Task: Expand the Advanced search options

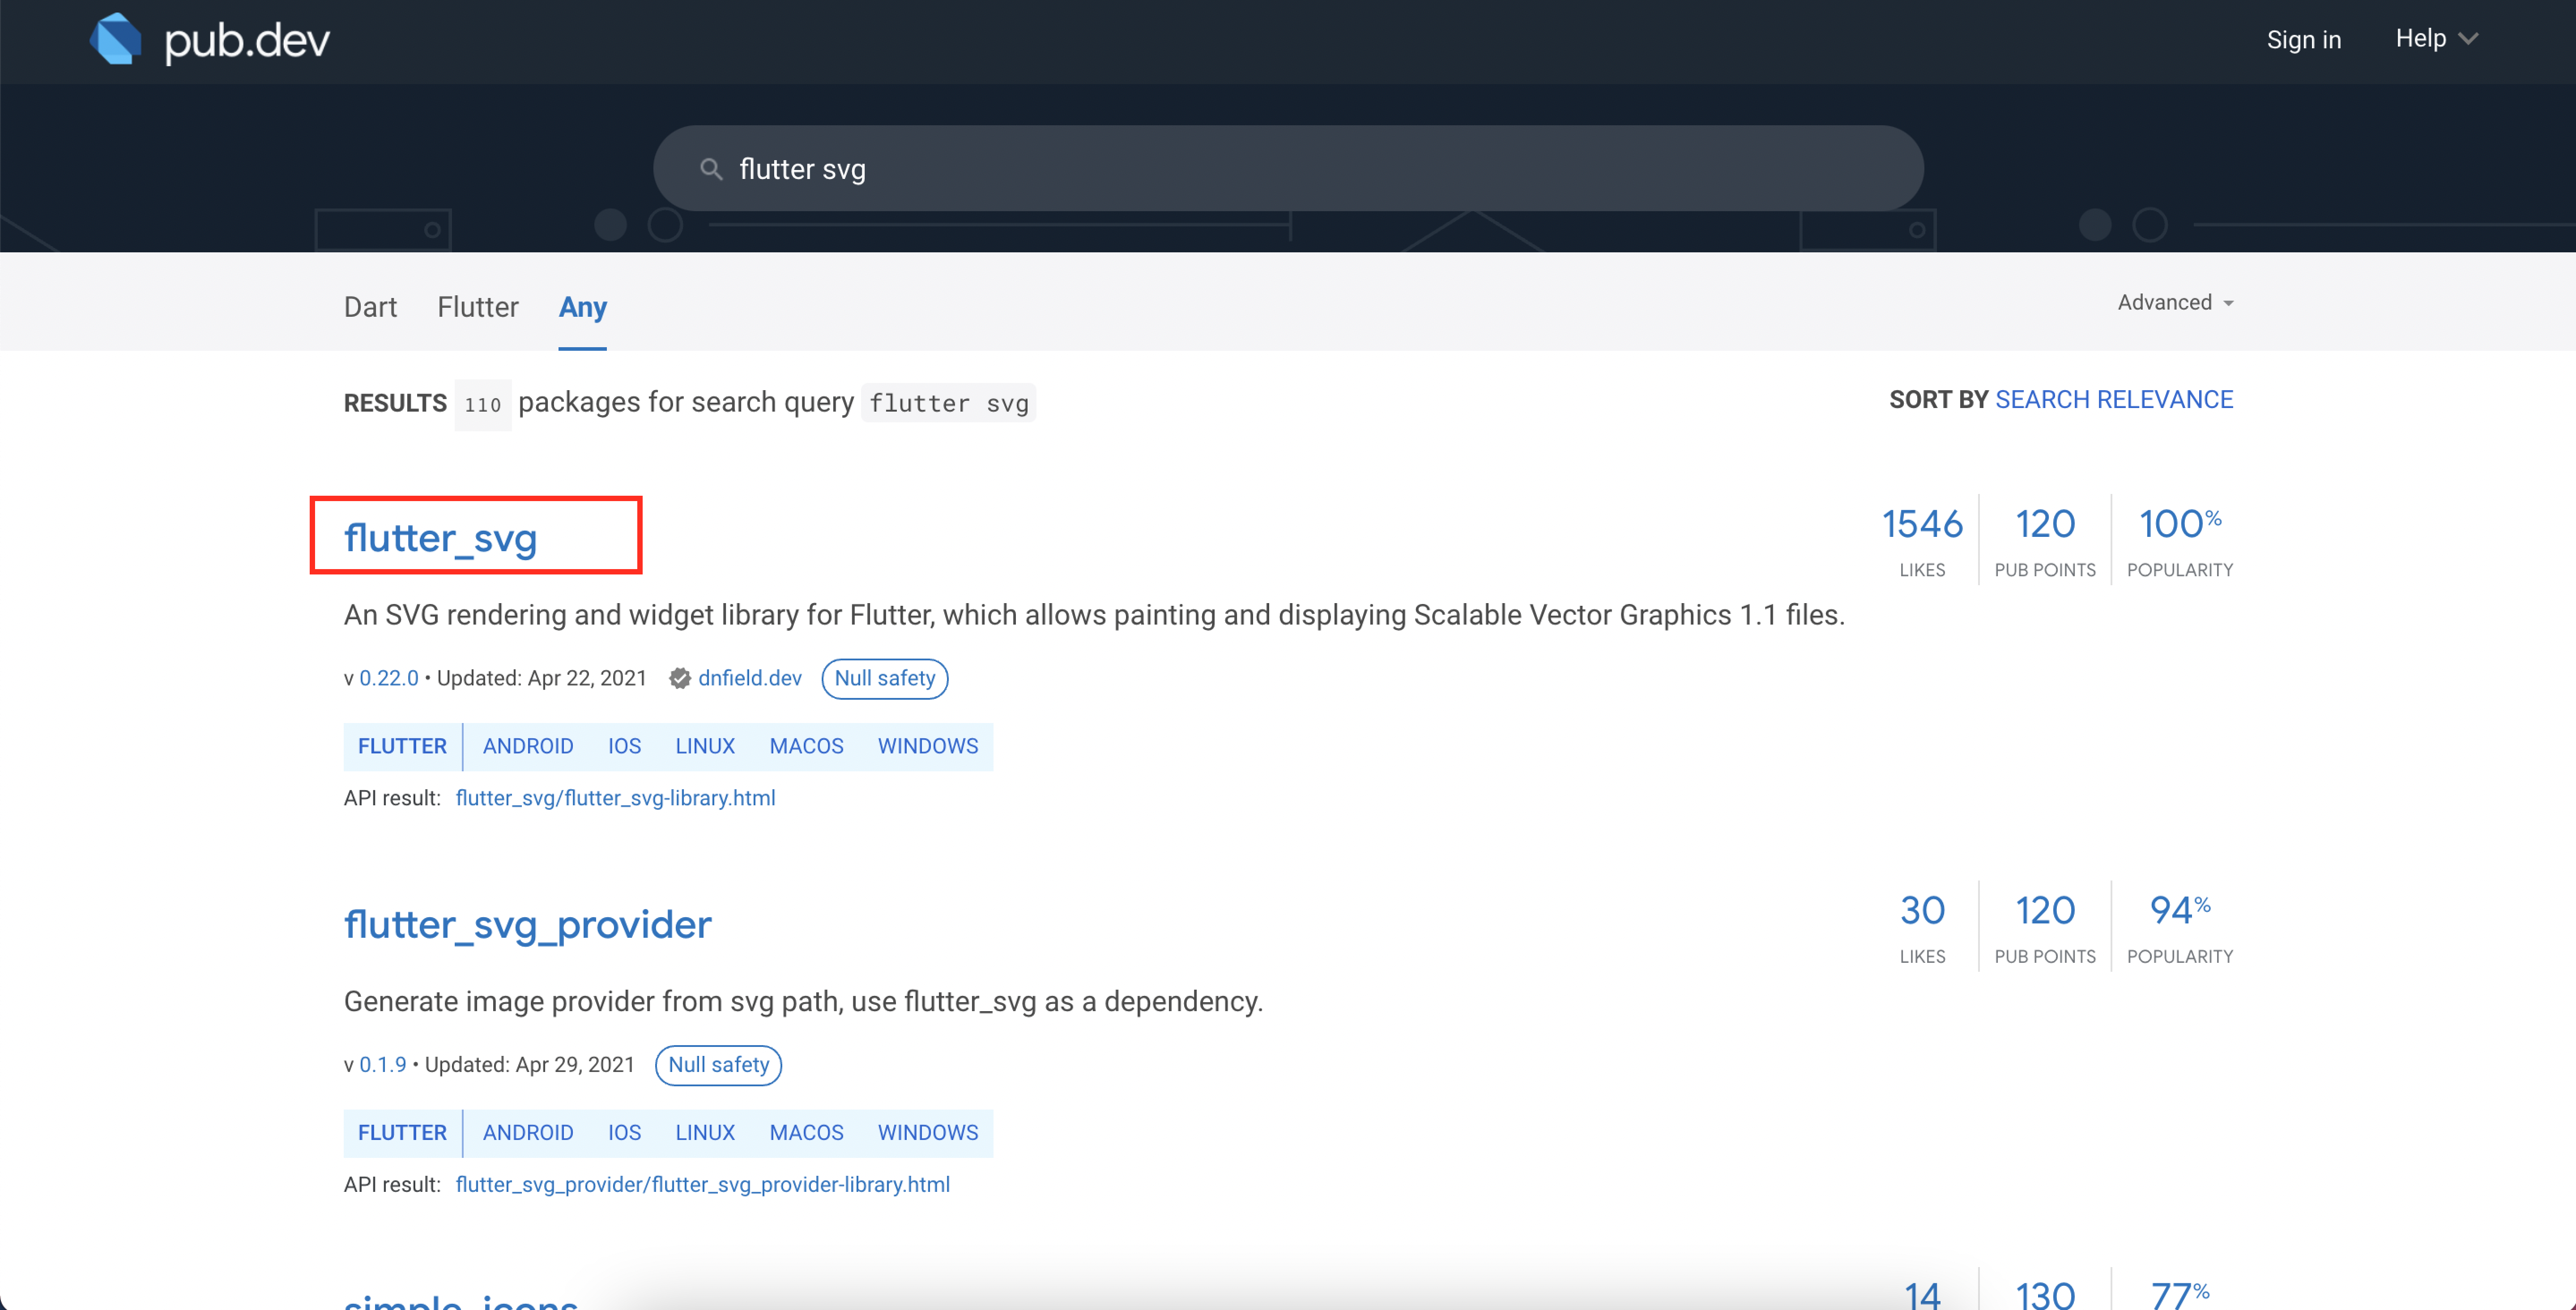Action: coord(2175,302)
